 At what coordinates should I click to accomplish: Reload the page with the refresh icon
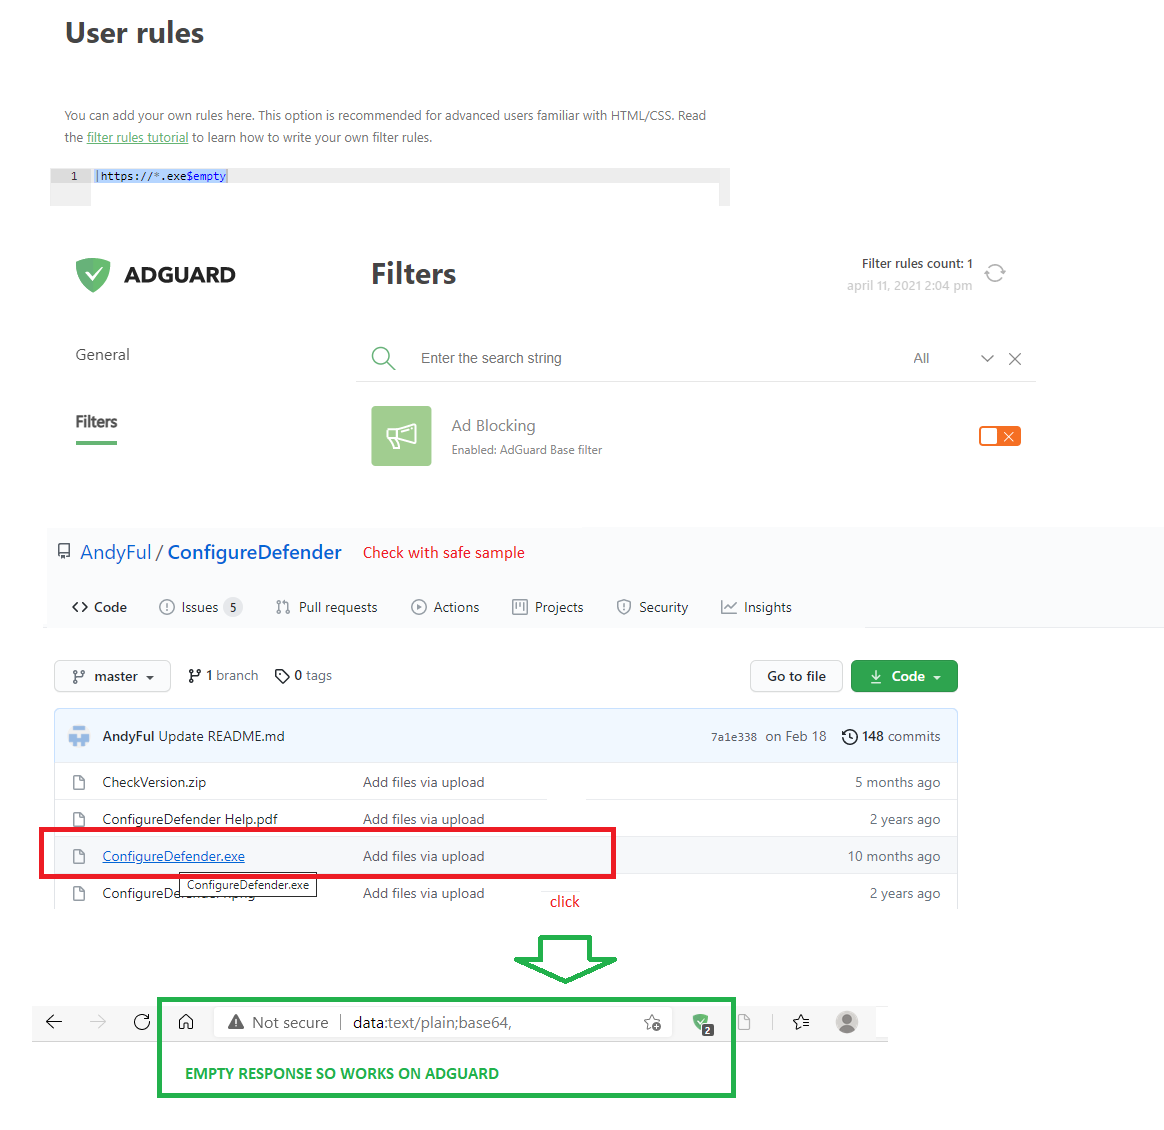click(142, 1022)
